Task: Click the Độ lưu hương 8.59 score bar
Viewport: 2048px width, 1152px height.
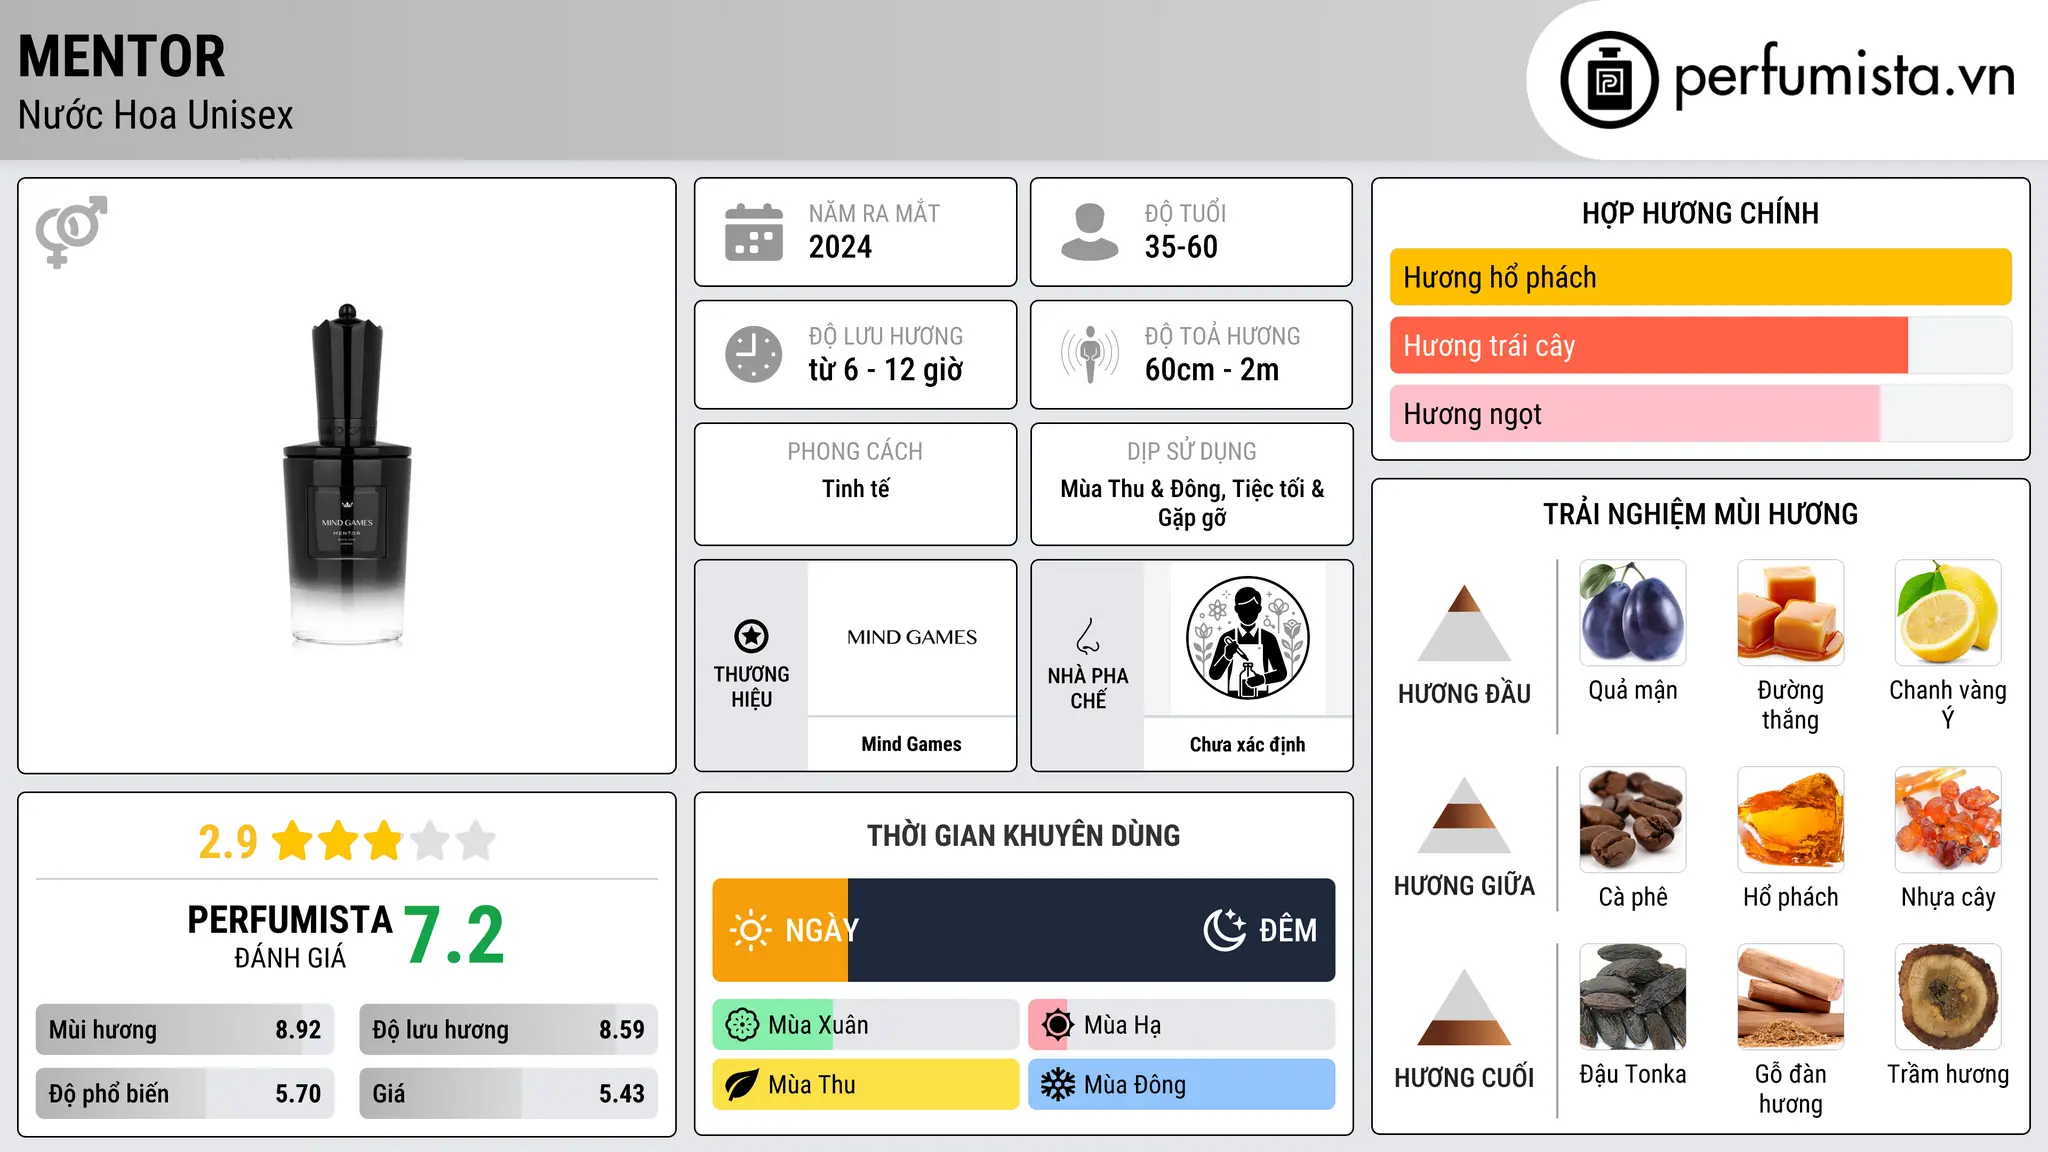Action: tap(509, 1030)
